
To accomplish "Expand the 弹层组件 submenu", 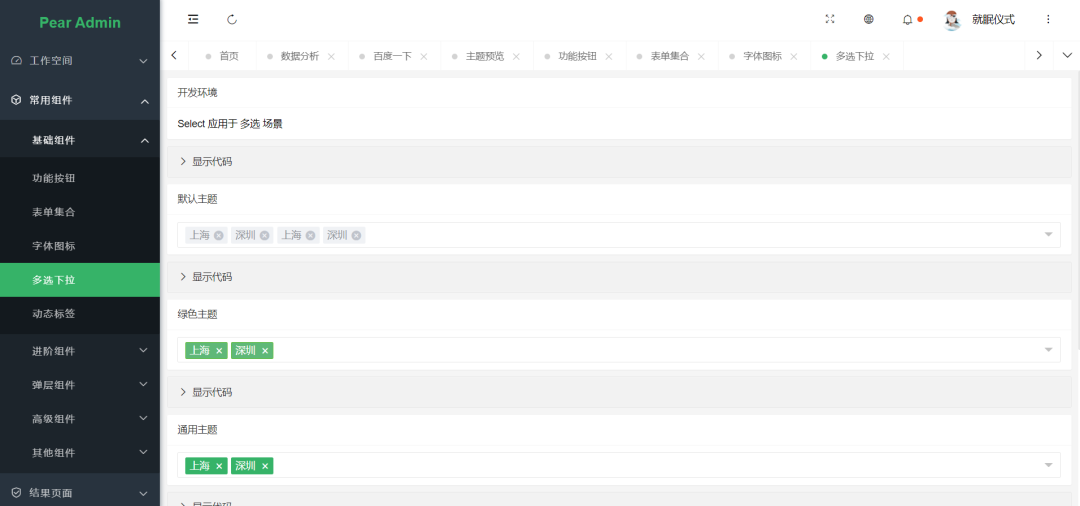I will tap(80, 385).
